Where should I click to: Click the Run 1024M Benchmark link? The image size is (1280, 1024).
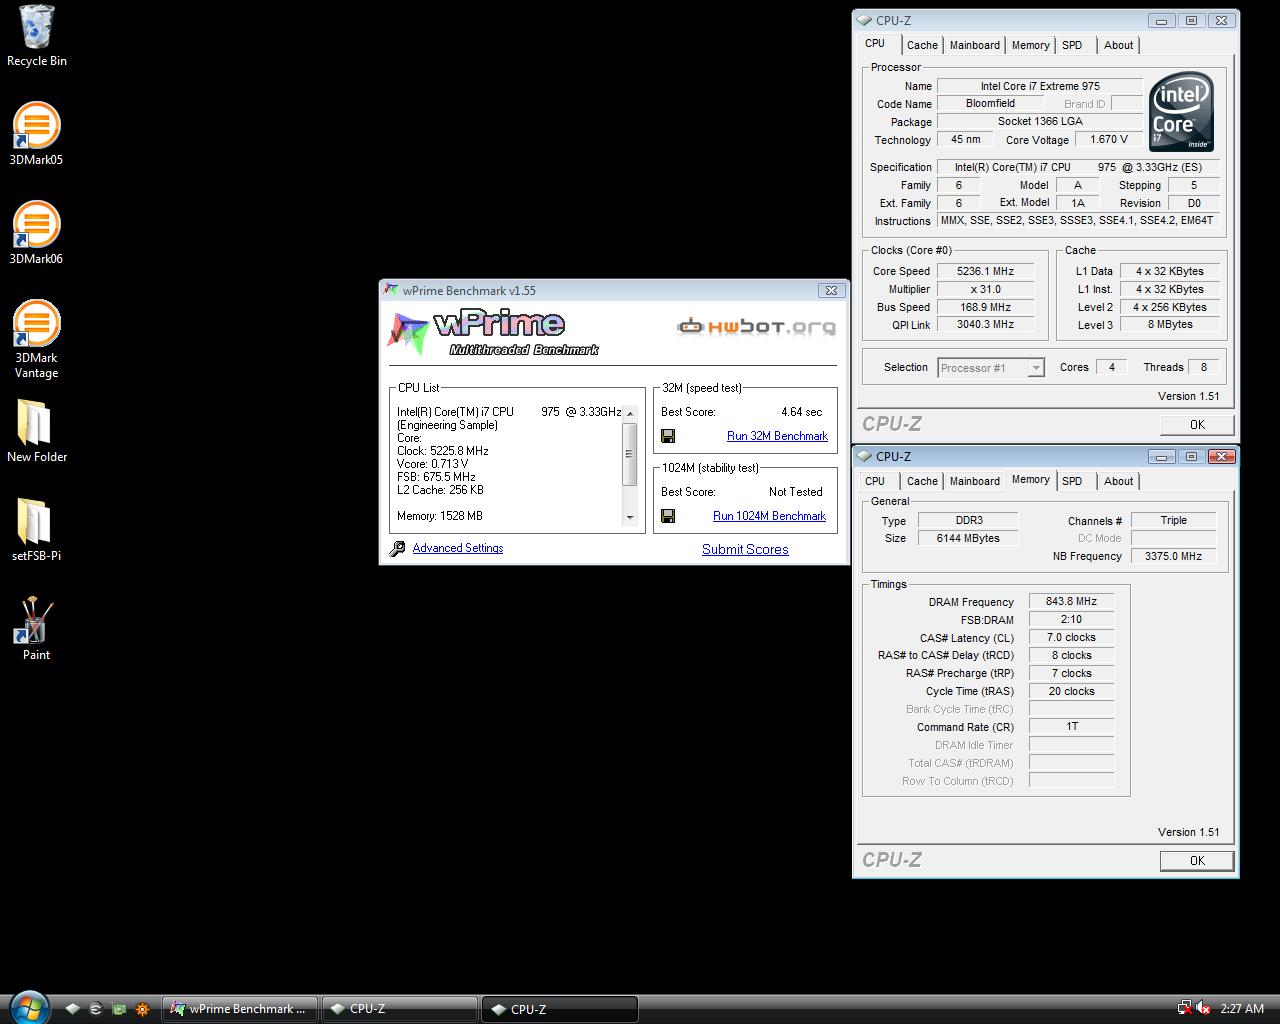click(x=769, y=516)
